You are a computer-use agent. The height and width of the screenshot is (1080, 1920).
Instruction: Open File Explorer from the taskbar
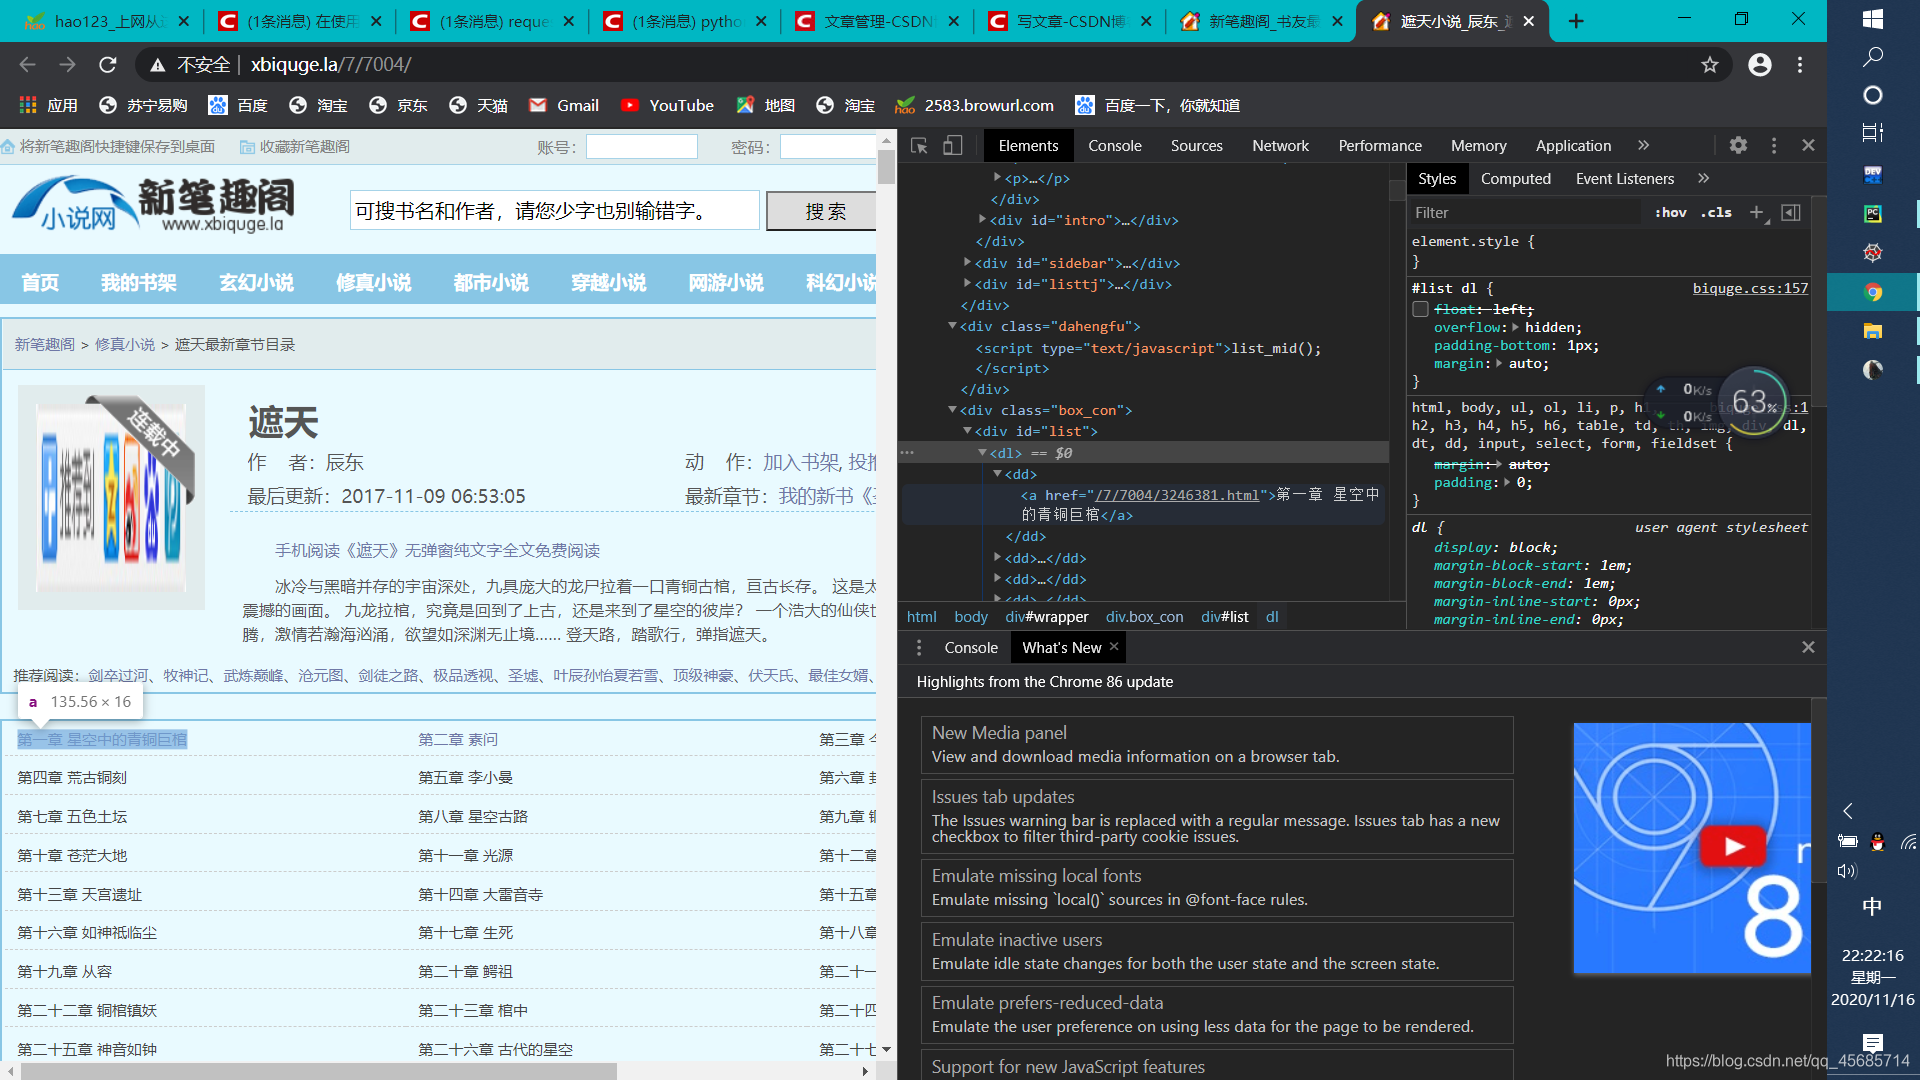point(1873,331)
